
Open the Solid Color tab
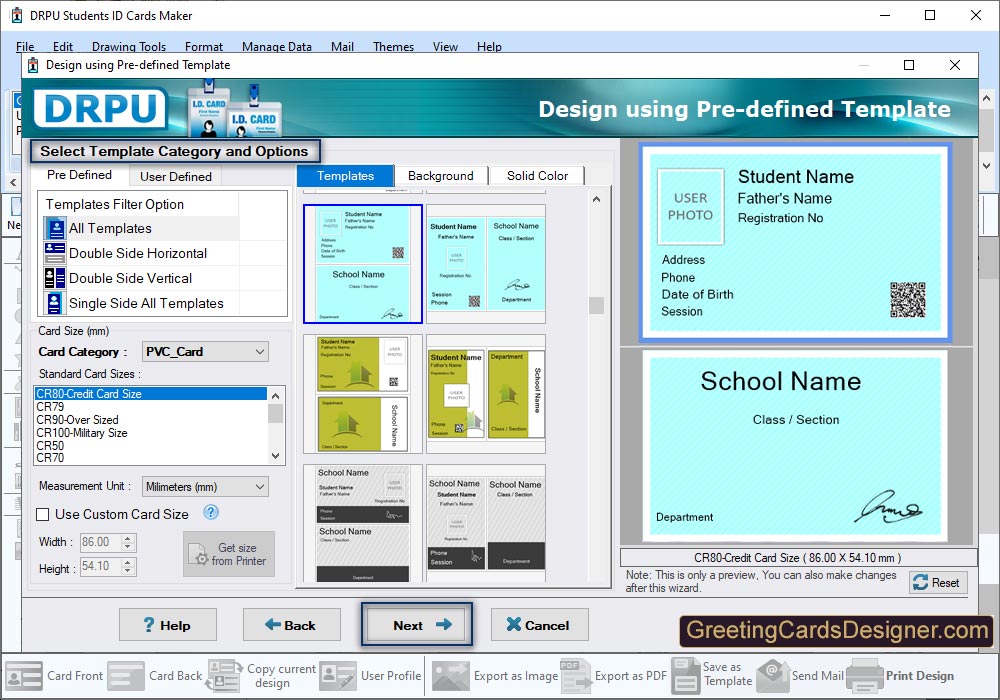[537, 175]
